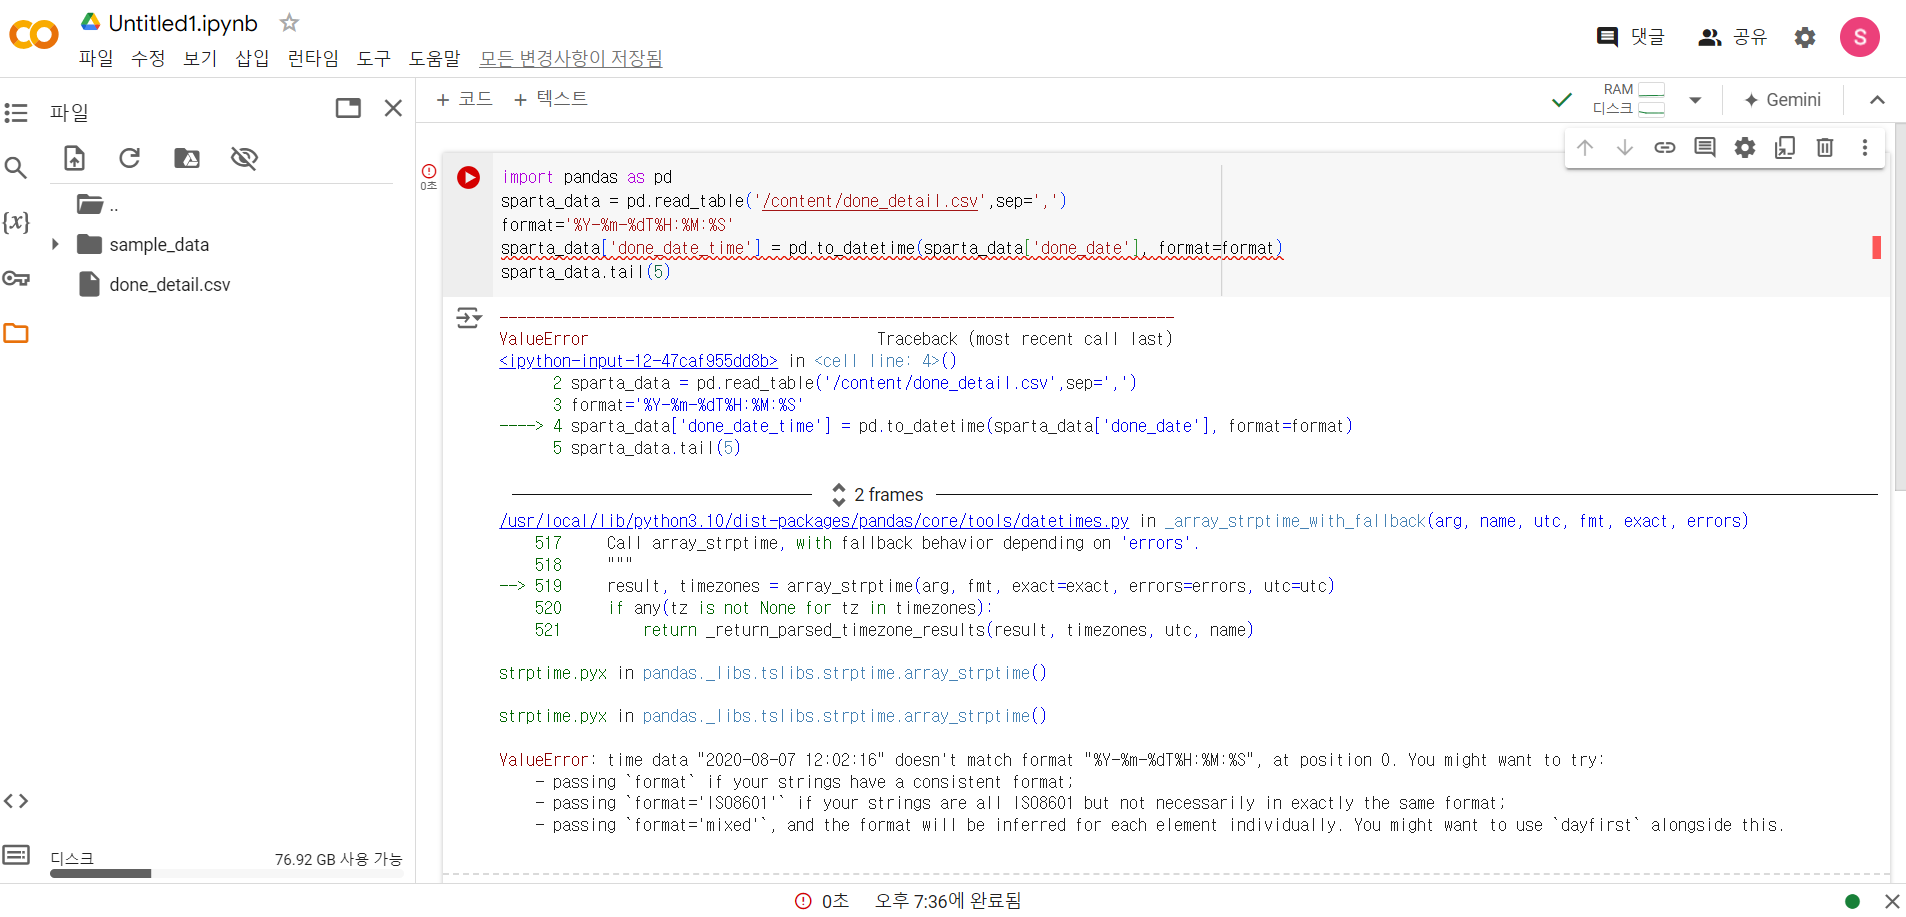Open the 파일 menu

click(x=96, y=58)
